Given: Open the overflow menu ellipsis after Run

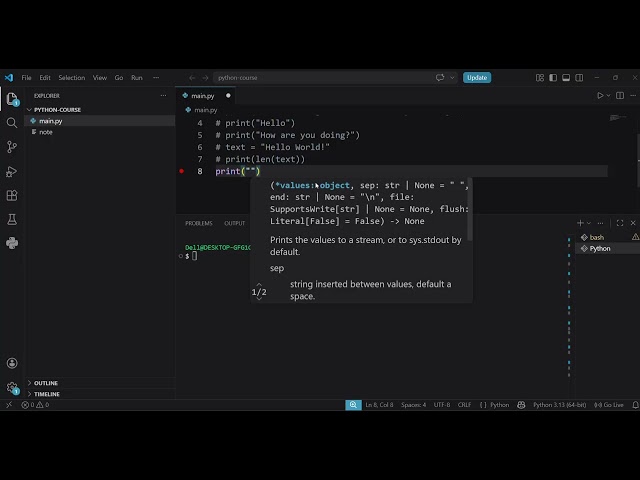Looking at the screenshot, I should coord(156,78).
